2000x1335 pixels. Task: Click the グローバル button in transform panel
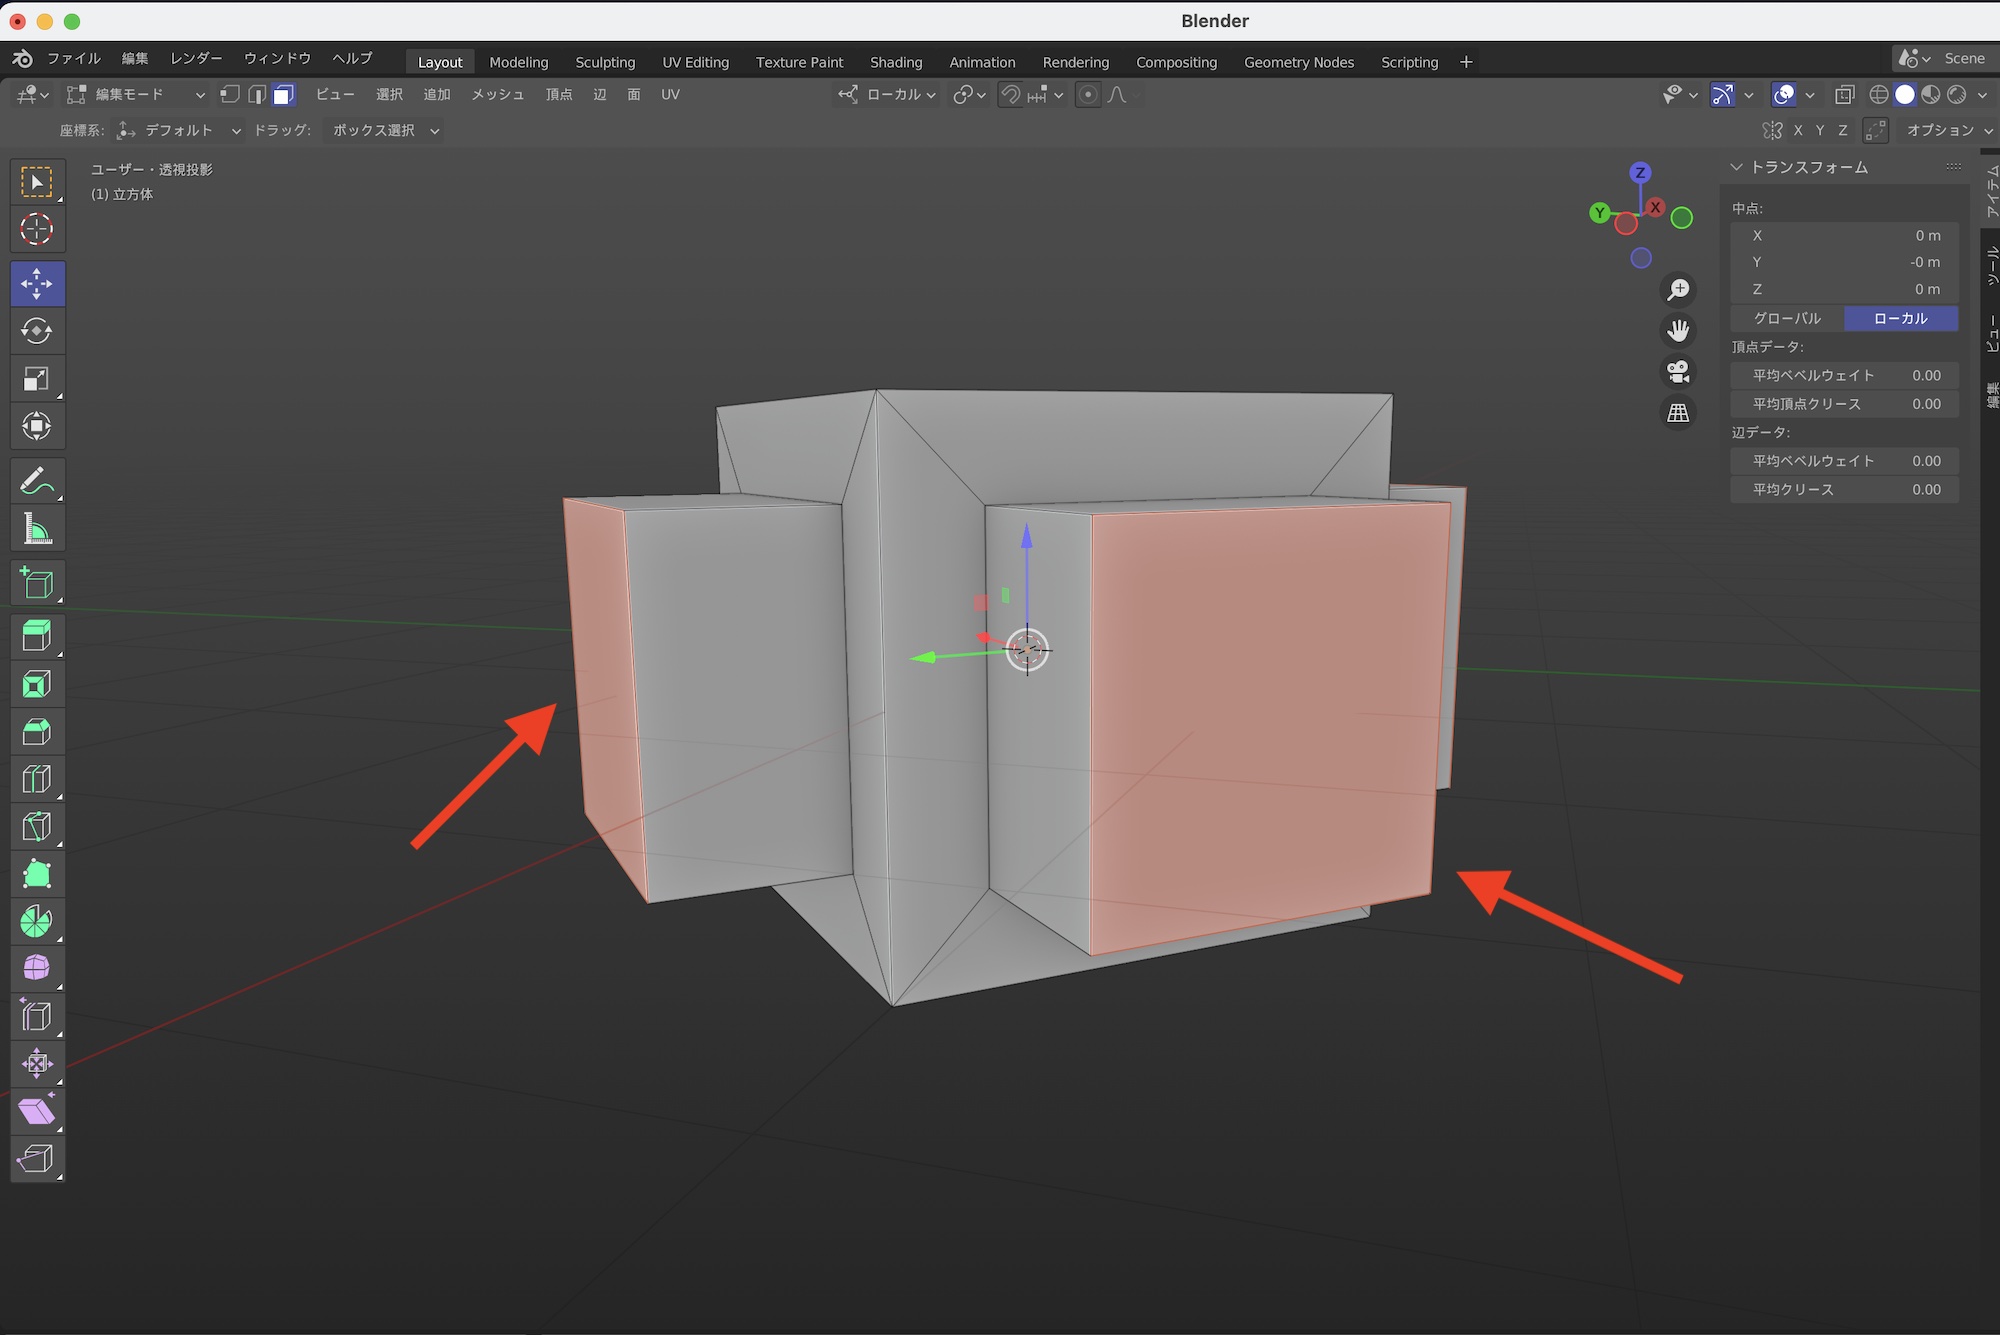point(1787,318)
